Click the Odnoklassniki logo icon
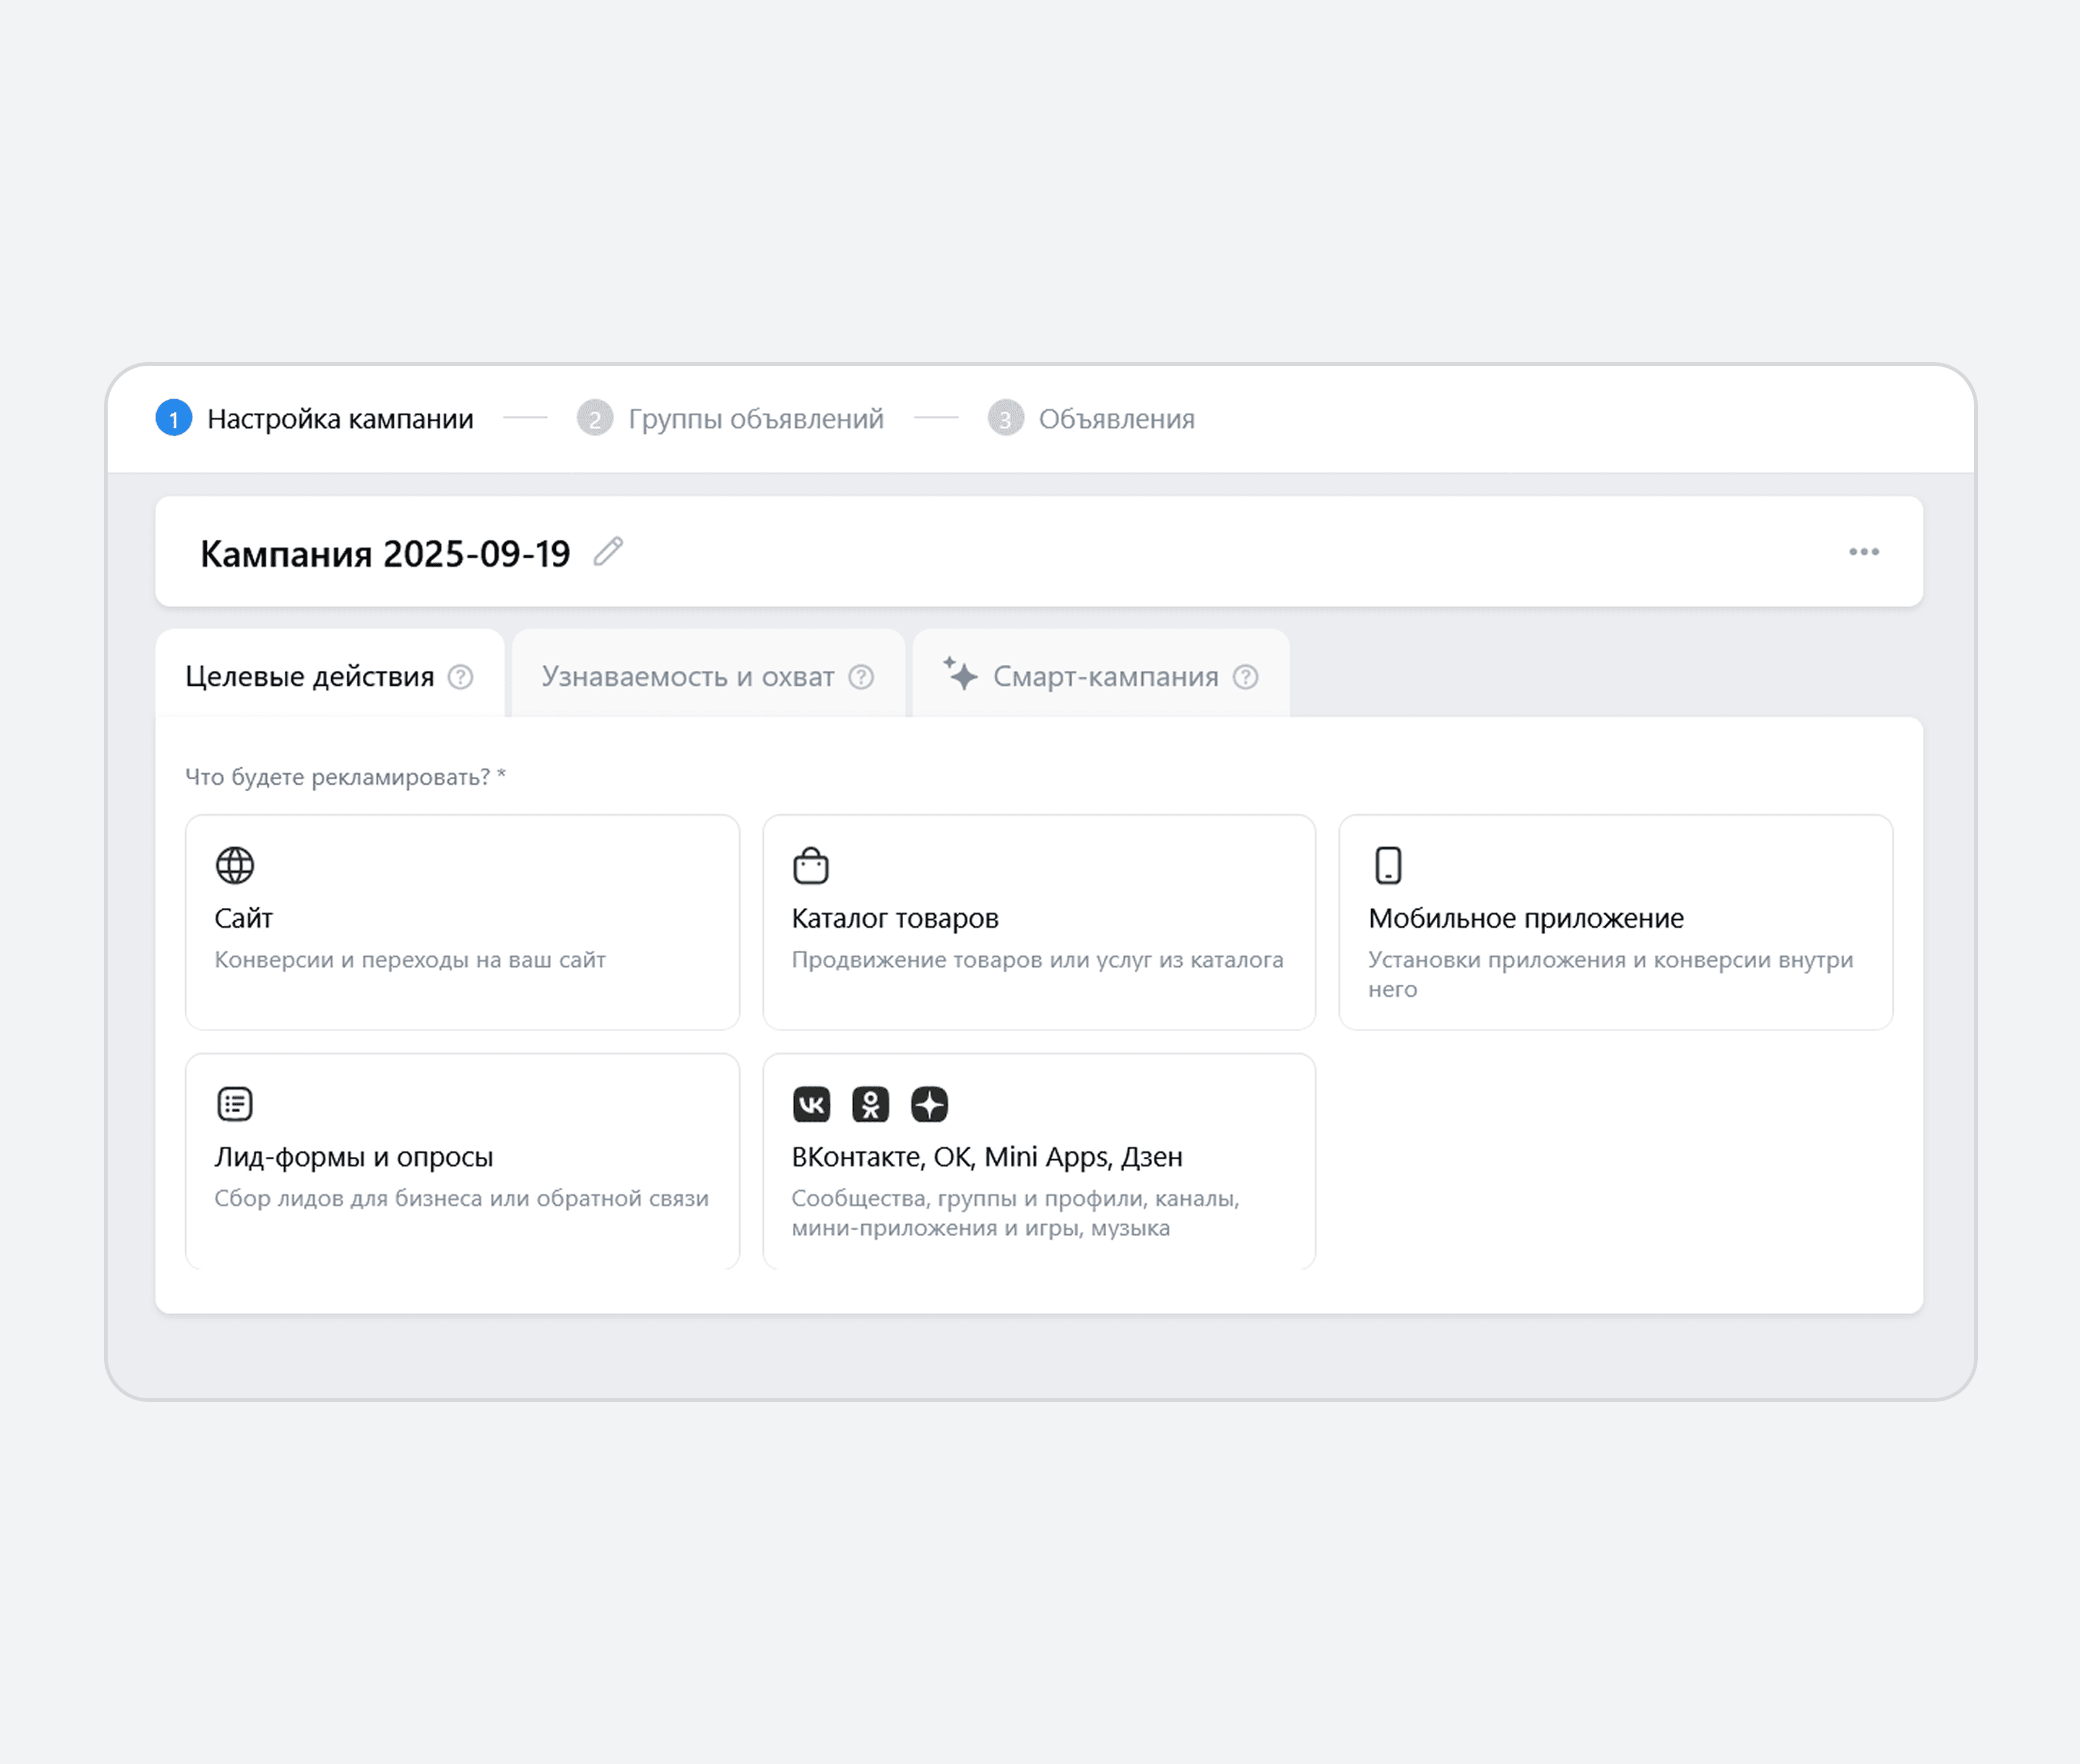Image resolution: width=2080 pixels, height=1764 pixels. 870,1104
